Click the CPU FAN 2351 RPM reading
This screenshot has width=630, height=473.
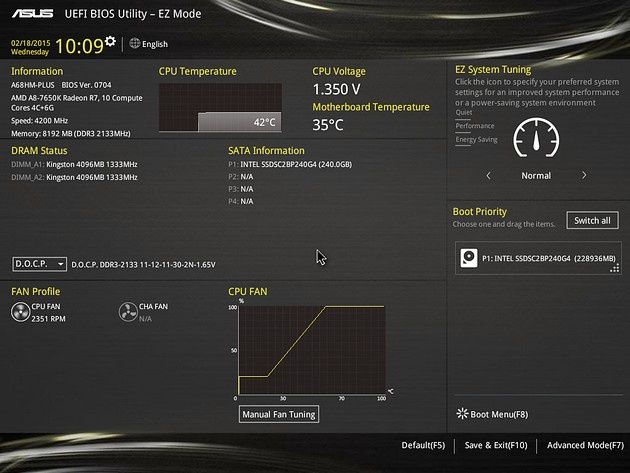48,319
